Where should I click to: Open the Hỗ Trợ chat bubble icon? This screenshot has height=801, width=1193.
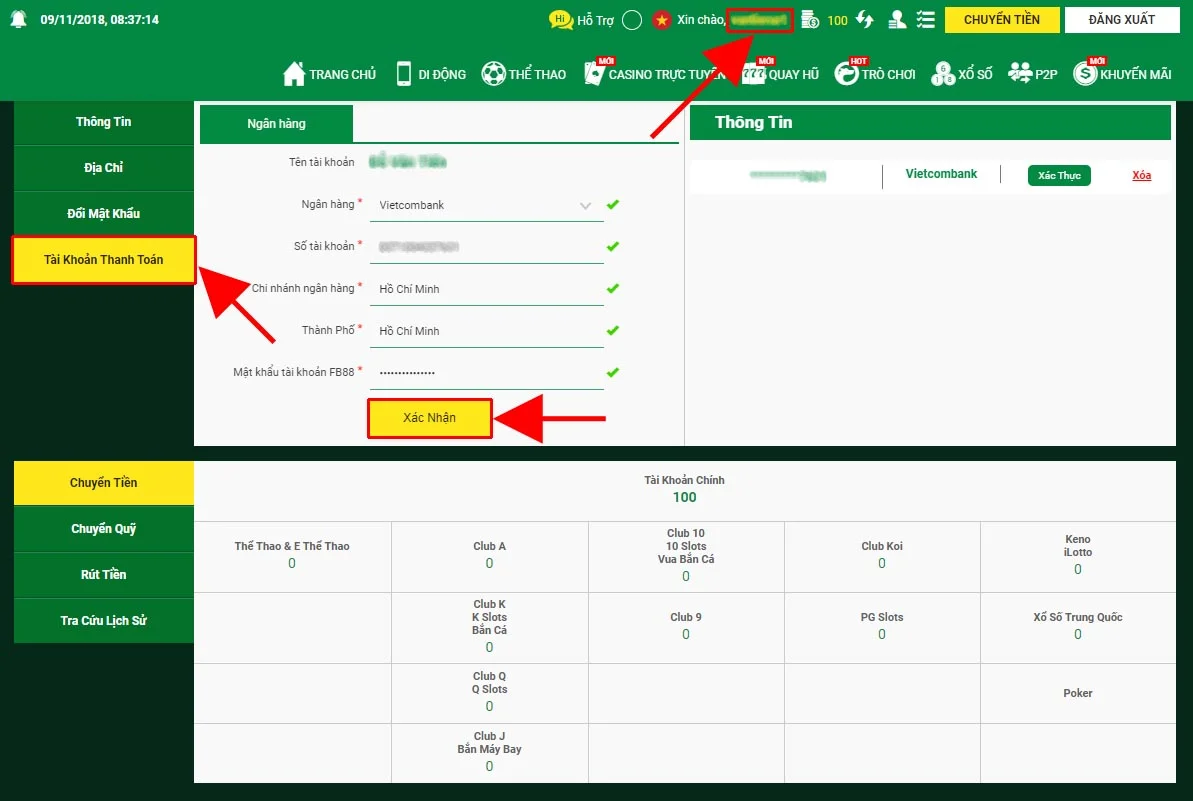click(x=561, y=20)
